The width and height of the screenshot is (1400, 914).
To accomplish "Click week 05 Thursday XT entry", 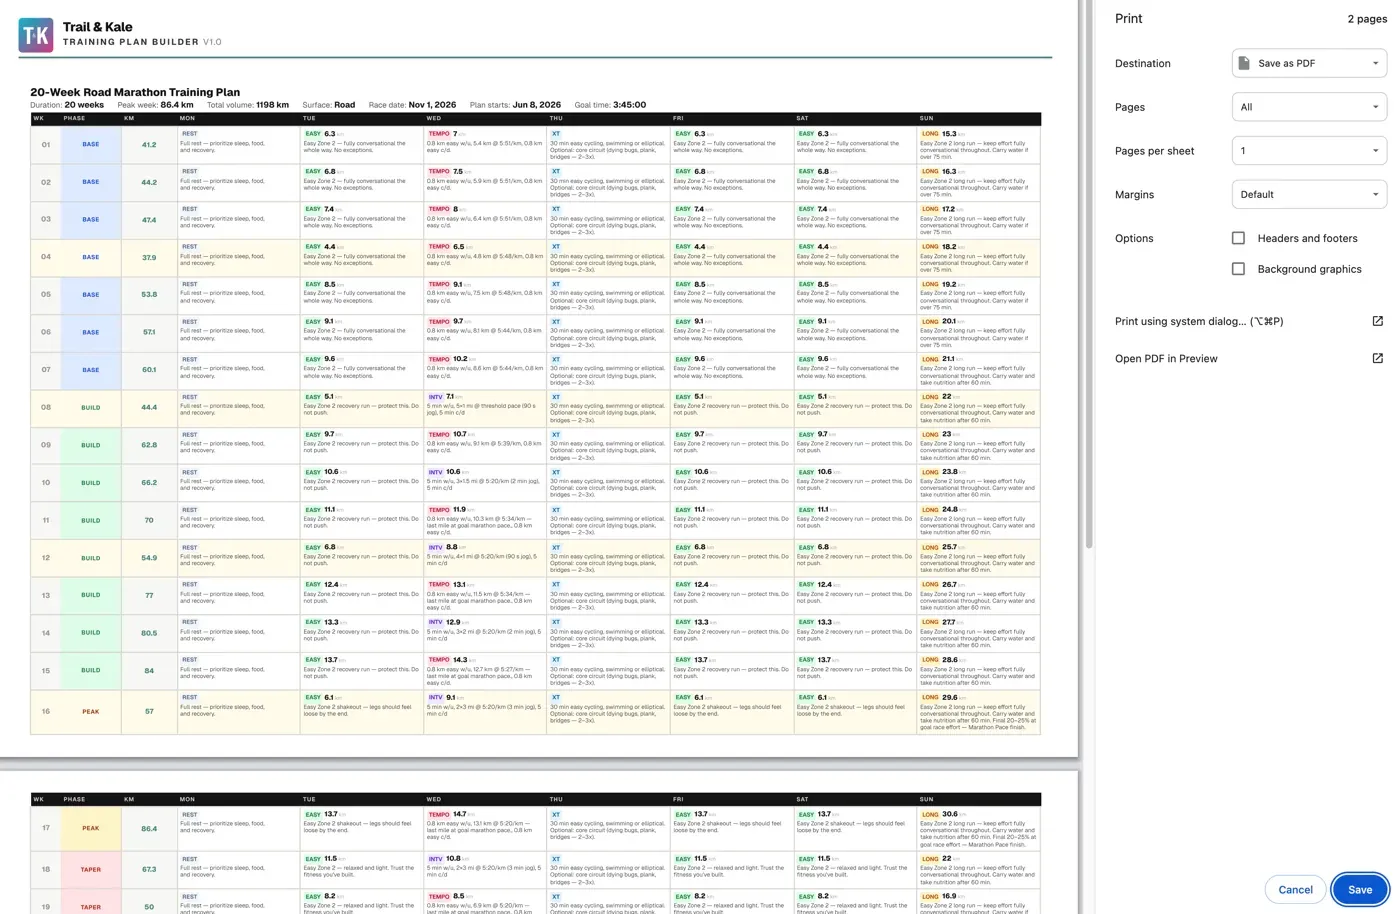I will [x=608, y=295].
